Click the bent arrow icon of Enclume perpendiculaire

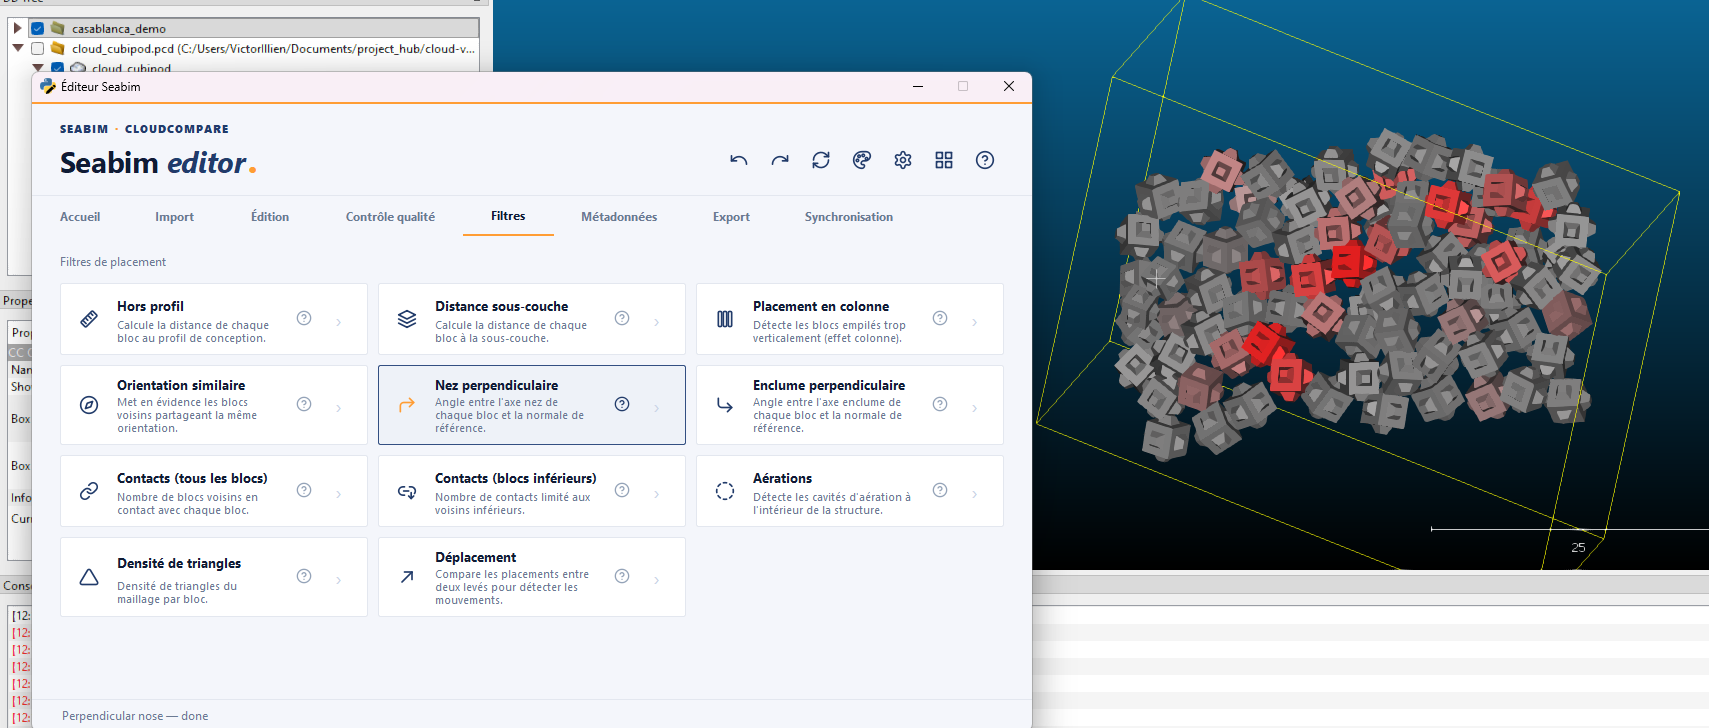click(x=725, y=405)
